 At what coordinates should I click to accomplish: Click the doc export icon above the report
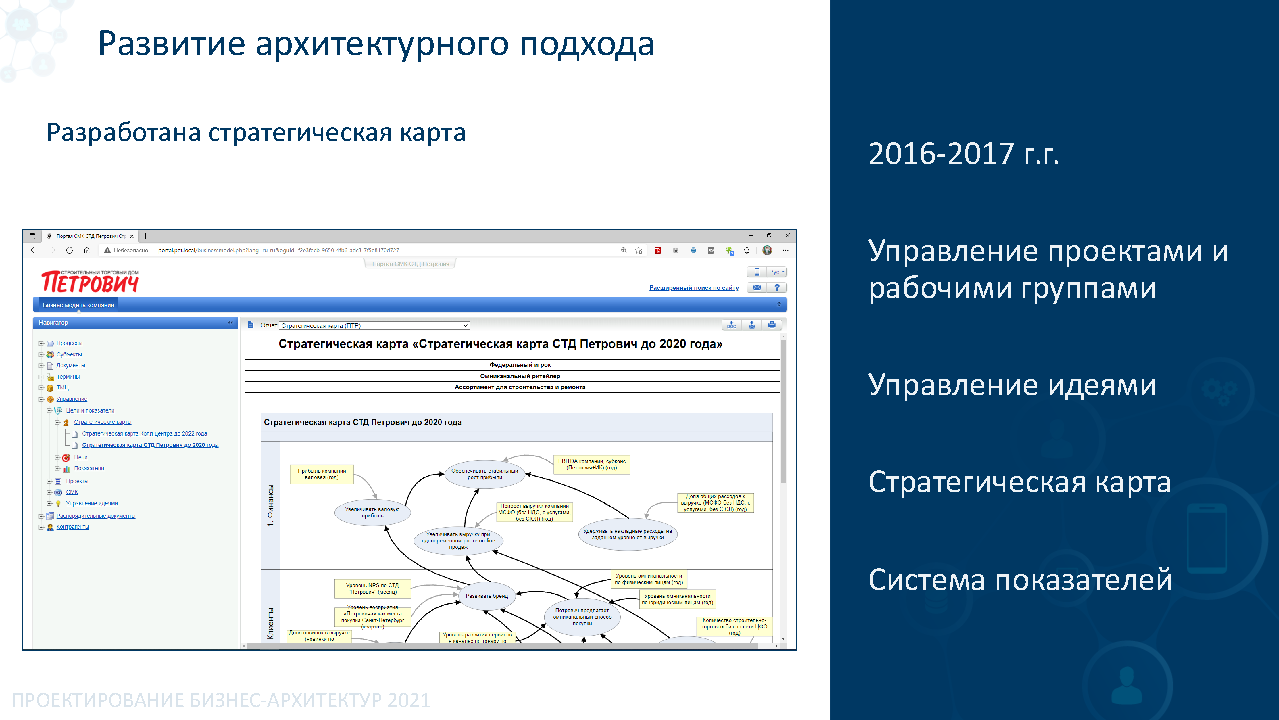click(x=732, y=324)
